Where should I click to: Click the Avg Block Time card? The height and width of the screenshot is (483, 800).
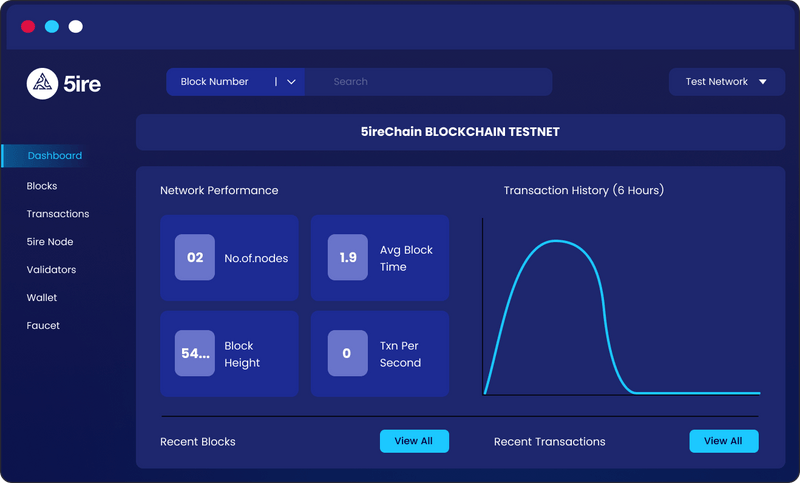(x=380, y=258)
